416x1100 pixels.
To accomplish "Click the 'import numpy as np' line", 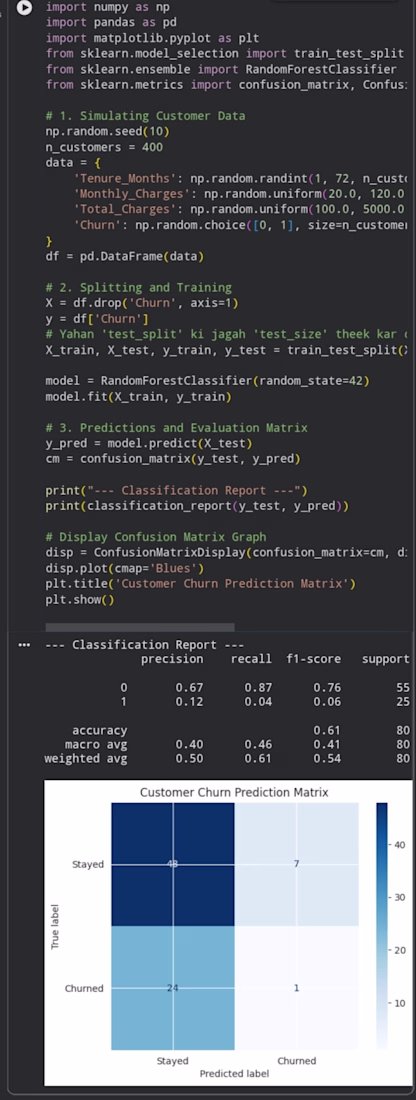I will tap(107, 7).
